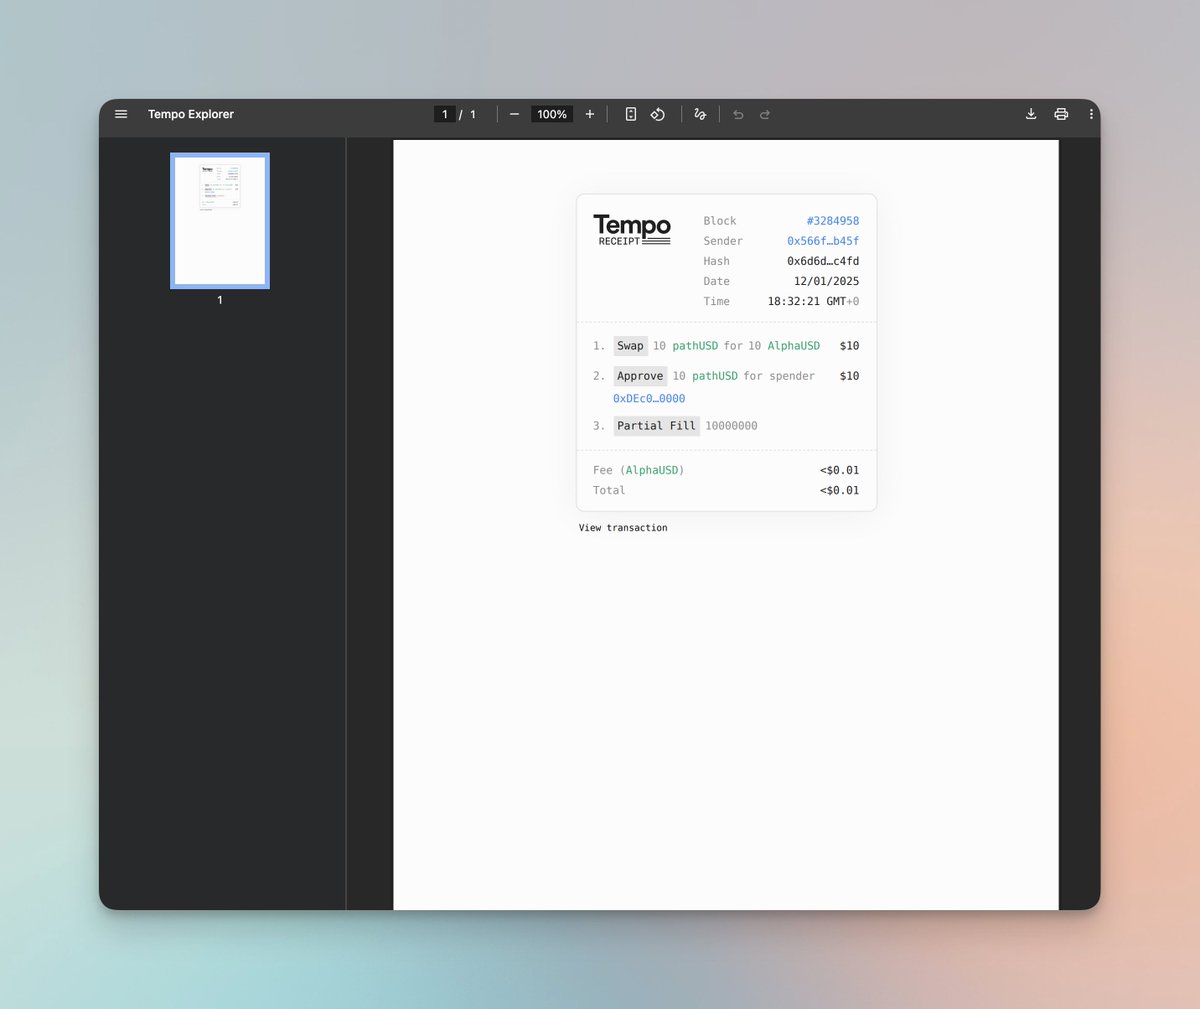Select the draw annotation tool

point(700,114)
